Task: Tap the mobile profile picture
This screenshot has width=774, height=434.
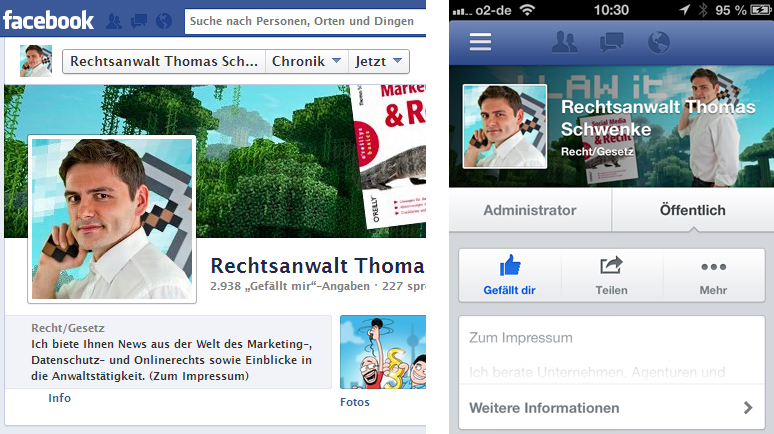Action: [x=504, y=126]
